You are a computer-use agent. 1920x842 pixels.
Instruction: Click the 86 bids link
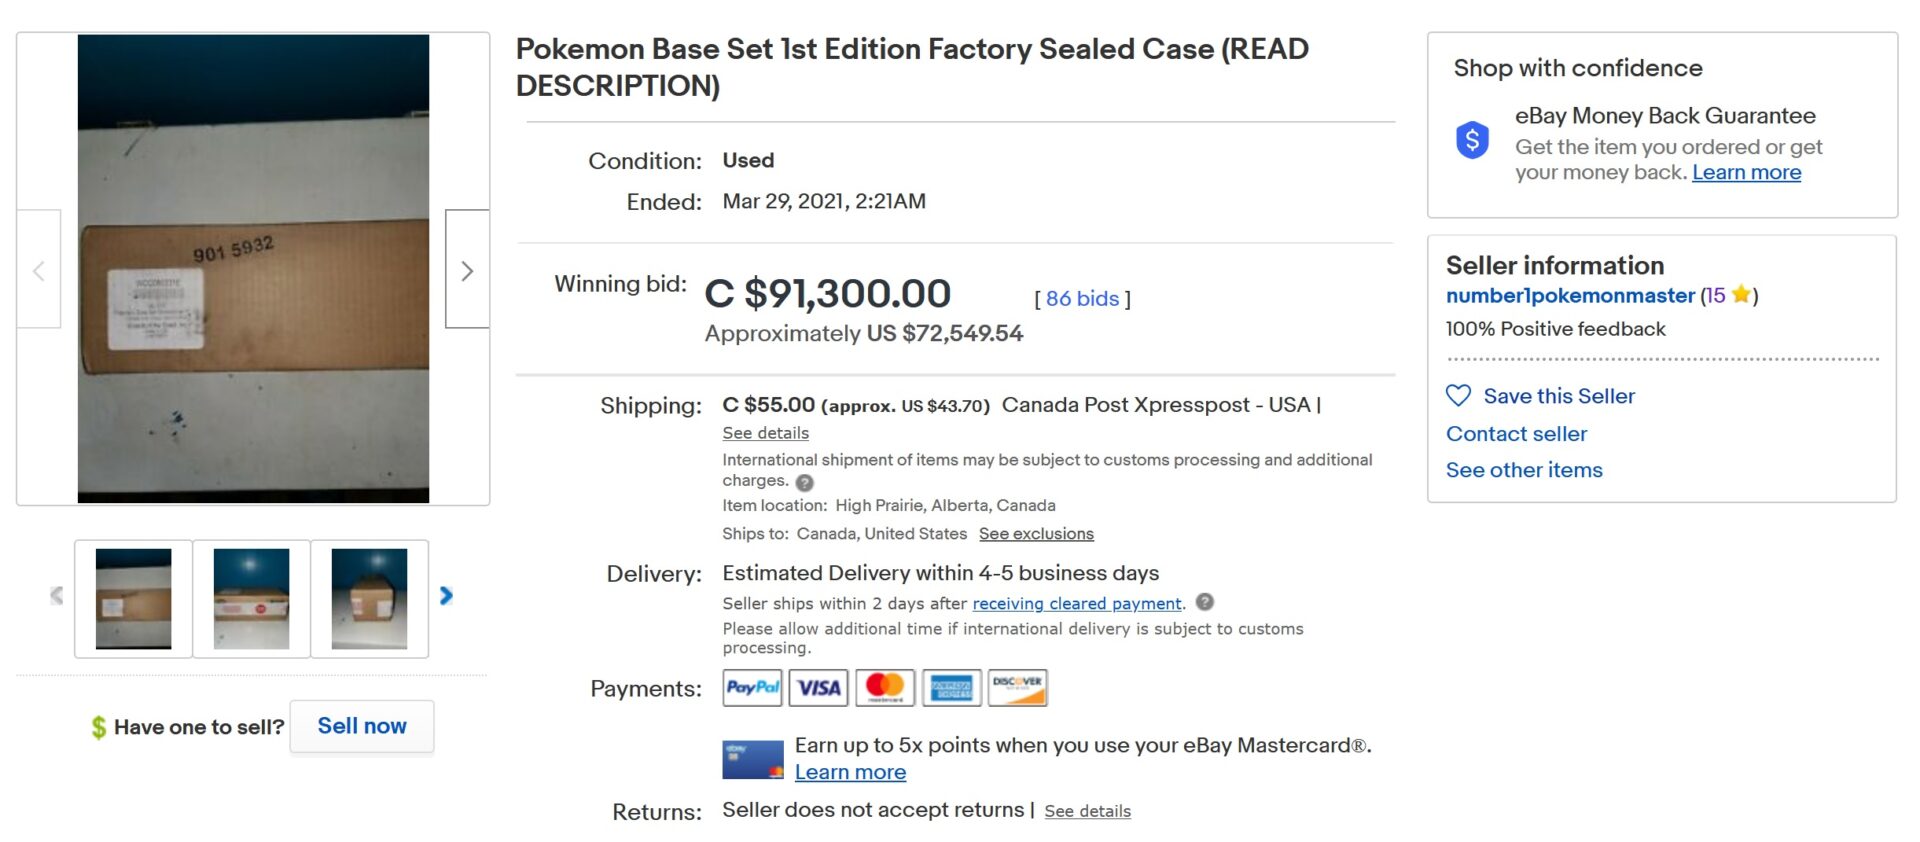(1081, 297)
